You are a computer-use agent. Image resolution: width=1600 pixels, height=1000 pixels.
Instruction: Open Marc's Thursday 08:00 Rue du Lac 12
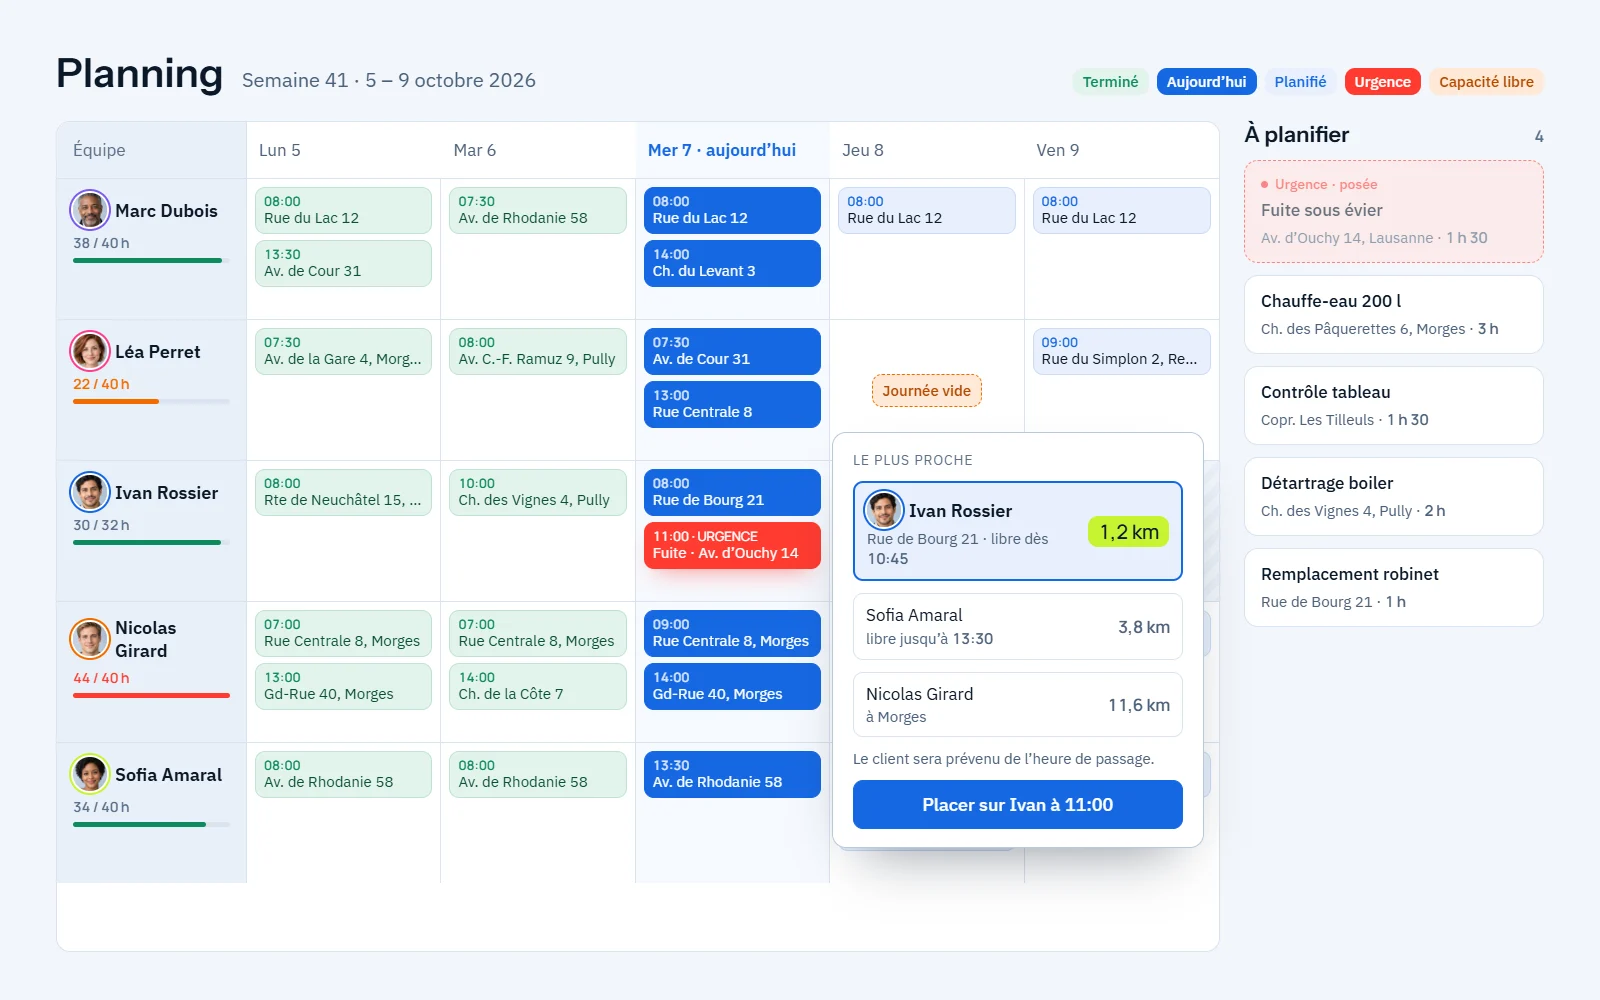click(926, 210)
